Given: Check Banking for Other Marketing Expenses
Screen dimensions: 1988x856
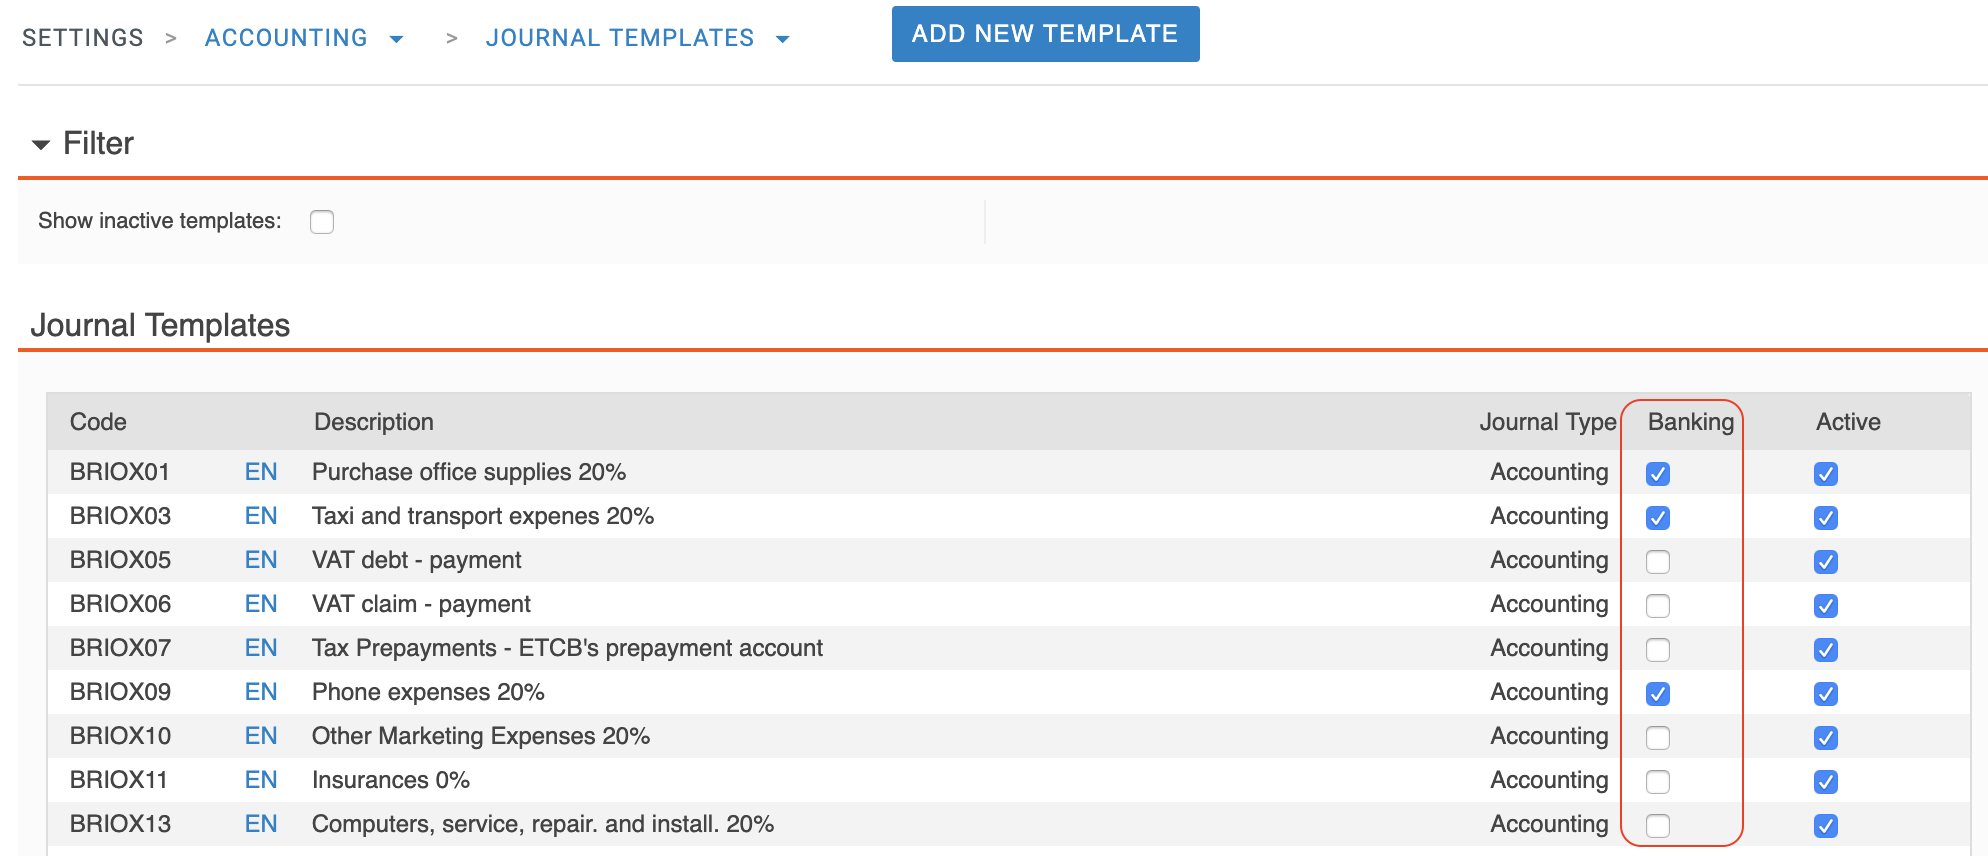Looking at the screenshot, I should pyautogui.click(x=1658, y=738).
